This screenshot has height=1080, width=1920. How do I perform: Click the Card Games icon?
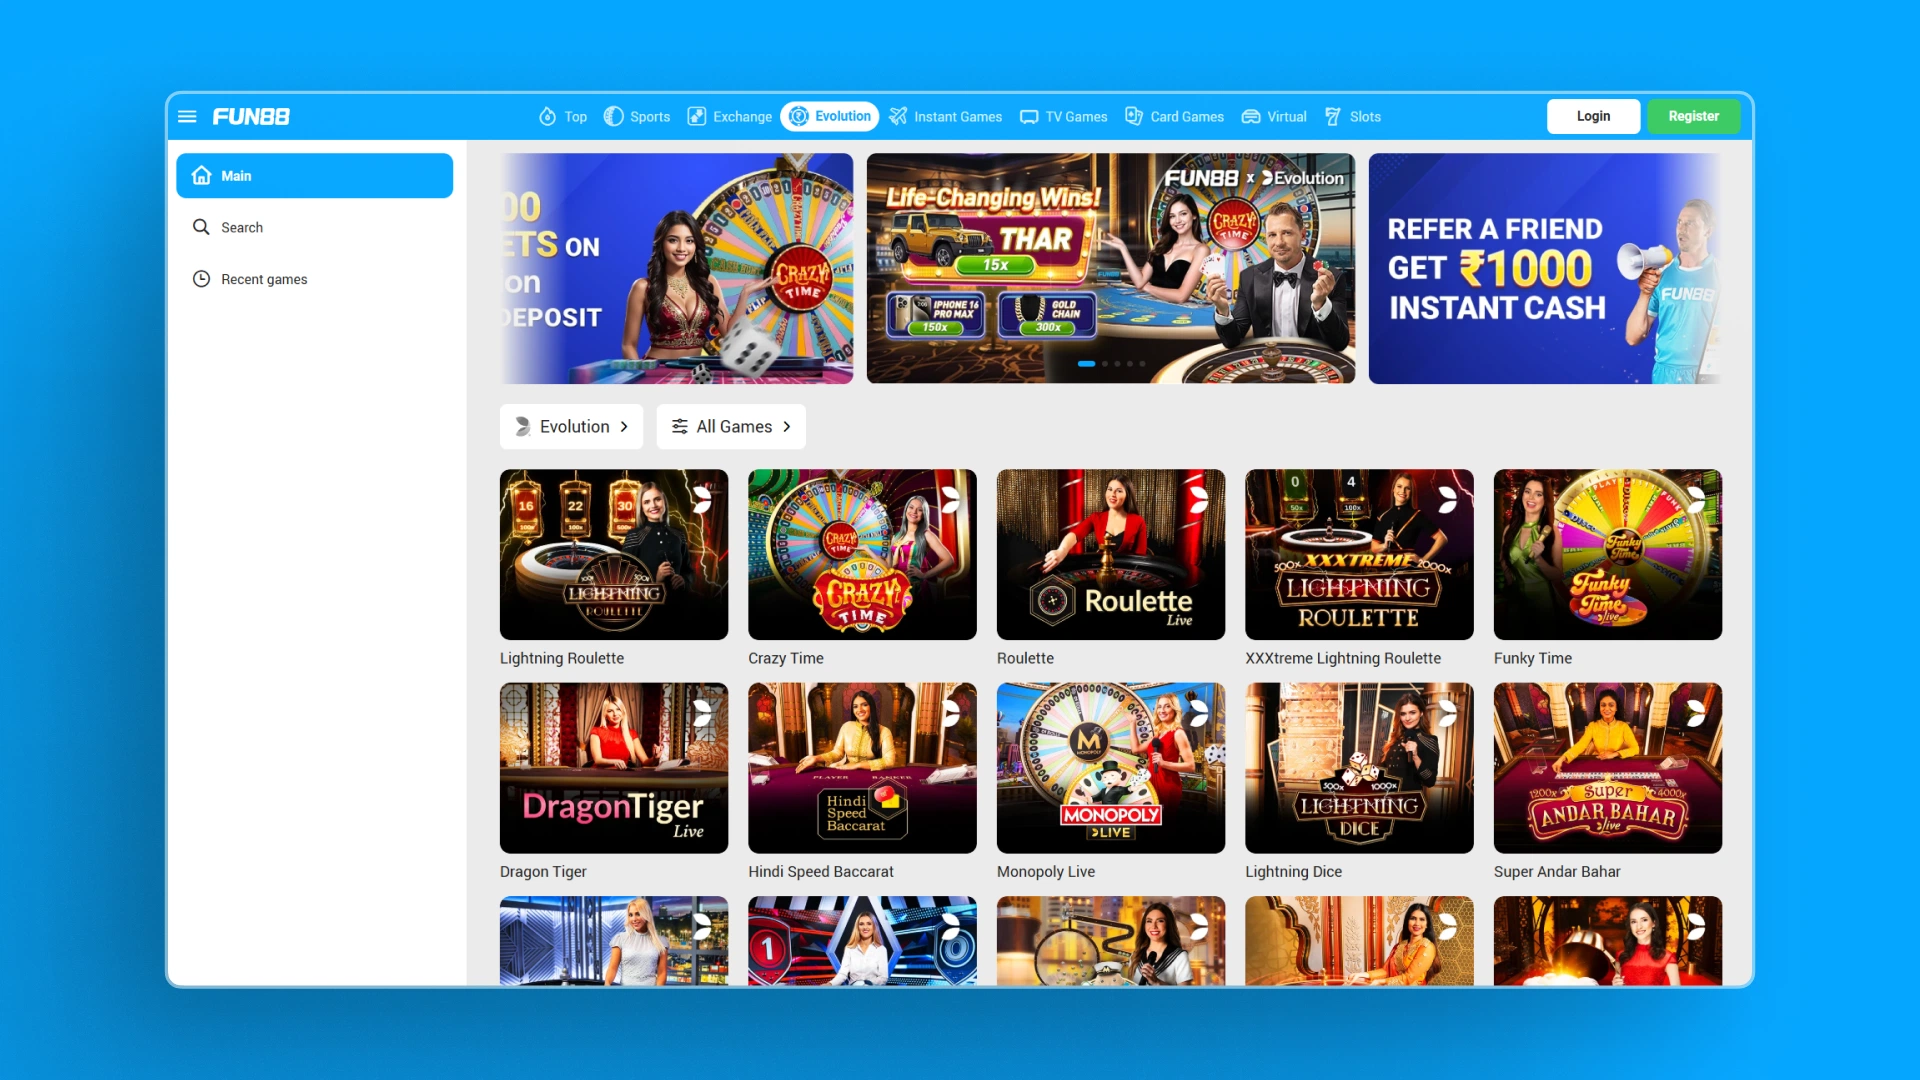pyautogui.click(x=1134, y=117)
